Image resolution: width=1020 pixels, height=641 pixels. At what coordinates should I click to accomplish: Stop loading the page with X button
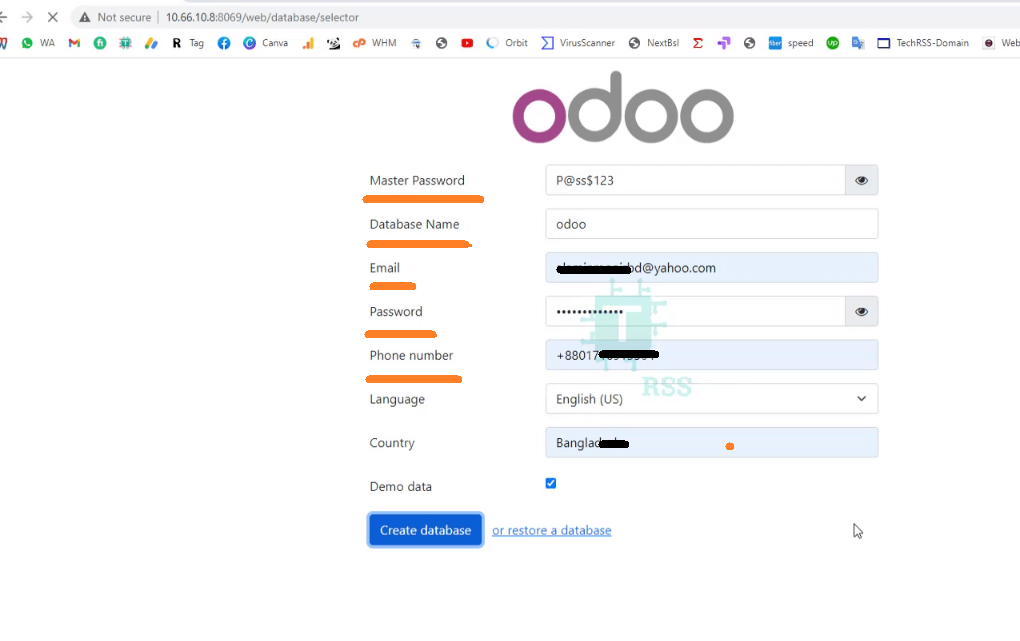[x=53, y=18]
